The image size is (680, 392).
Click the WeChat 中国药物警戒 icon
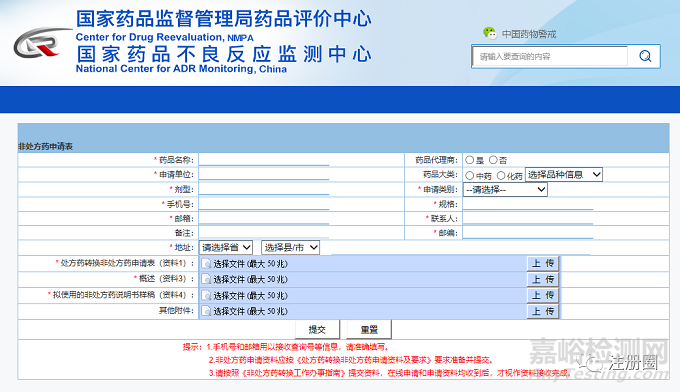[490, 33]
